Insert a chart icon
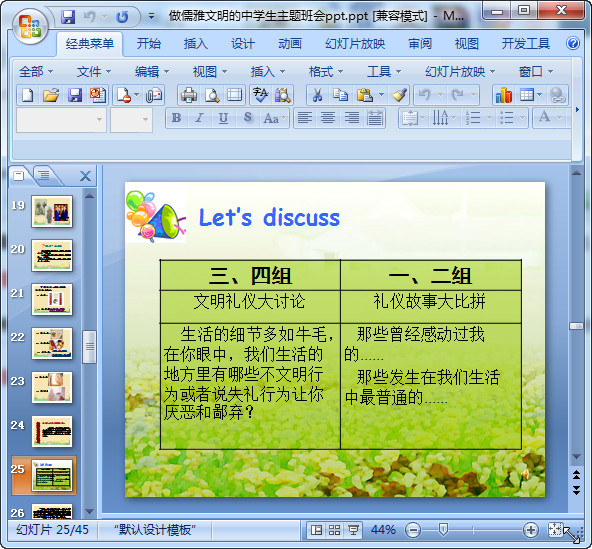The height and width of the screenshot is (549, 592). pos(504,95)
